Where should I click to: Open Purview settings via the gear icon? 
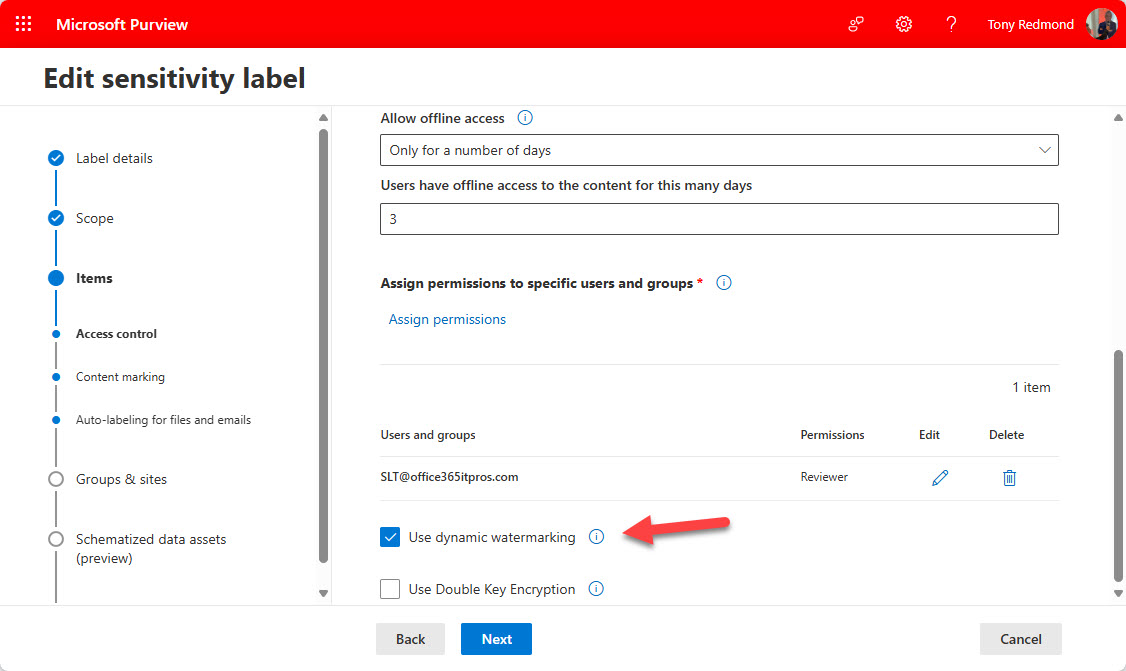click(903, 23)
